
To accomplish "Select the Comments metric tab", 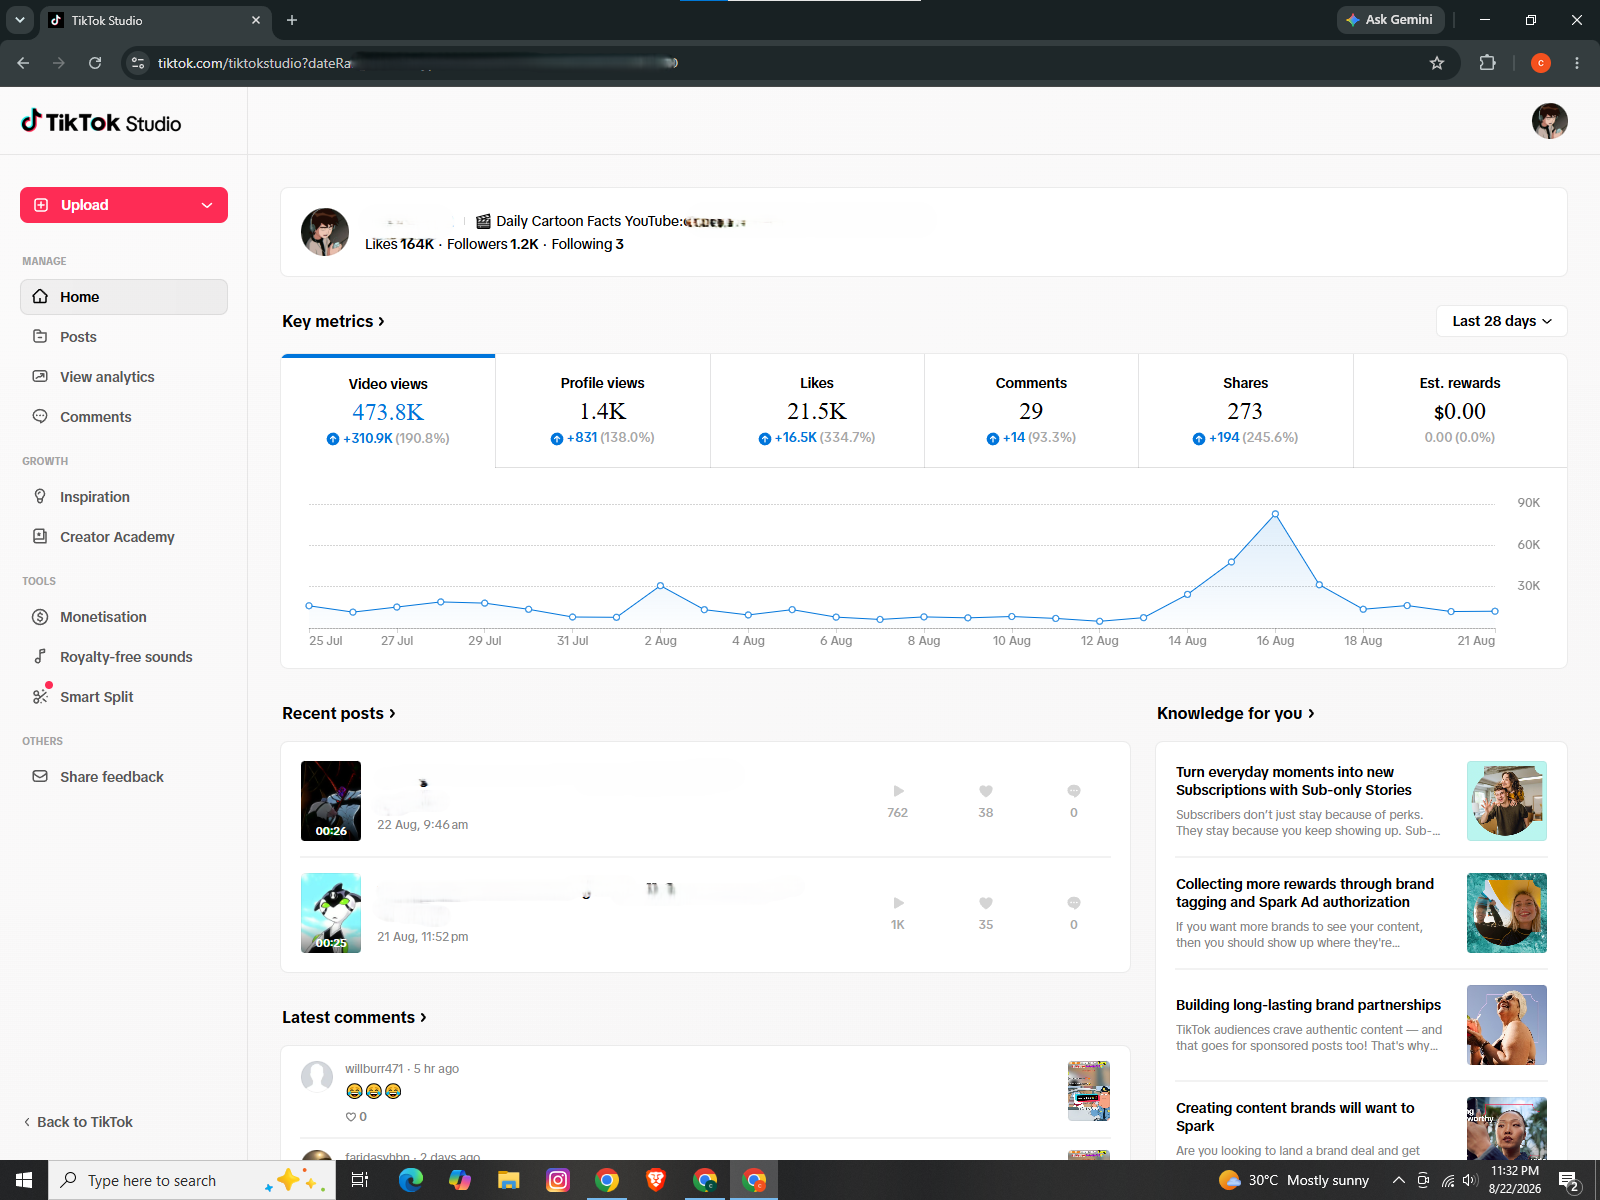I will click(x=1031, y=411).
